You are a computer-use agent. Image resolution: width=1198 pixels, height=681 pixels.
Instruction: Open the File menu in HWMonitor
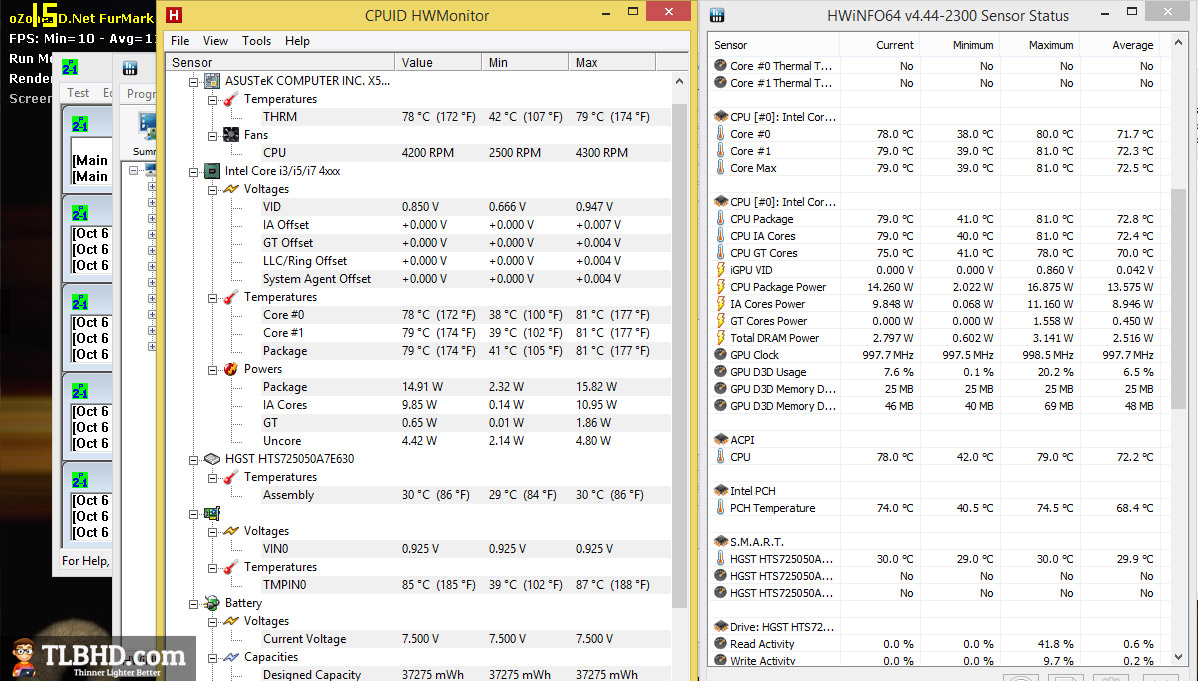(x=180, y=41)
